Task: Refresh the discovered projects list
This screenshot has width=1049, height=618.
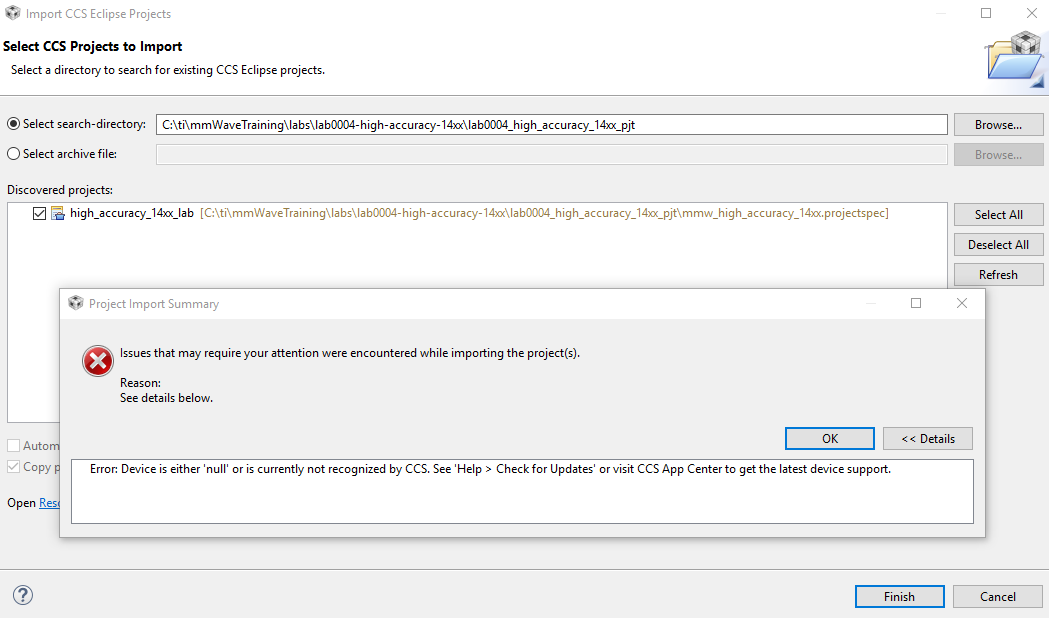Action: tap(998, 274)
